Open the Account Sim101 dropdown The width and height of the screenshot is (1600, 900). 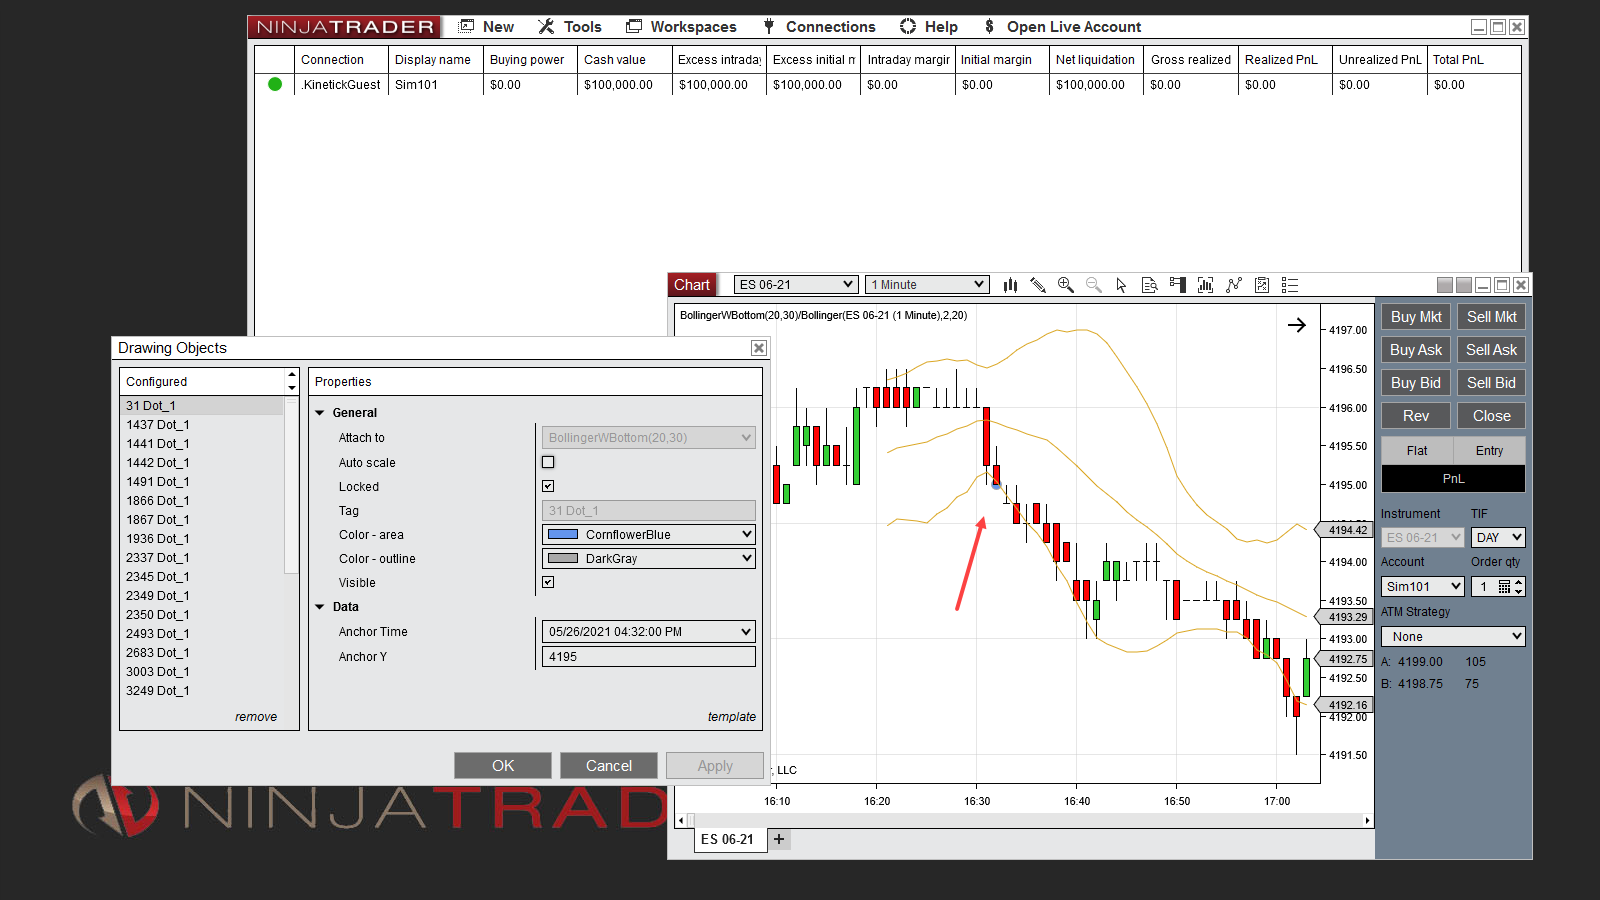1423,587
